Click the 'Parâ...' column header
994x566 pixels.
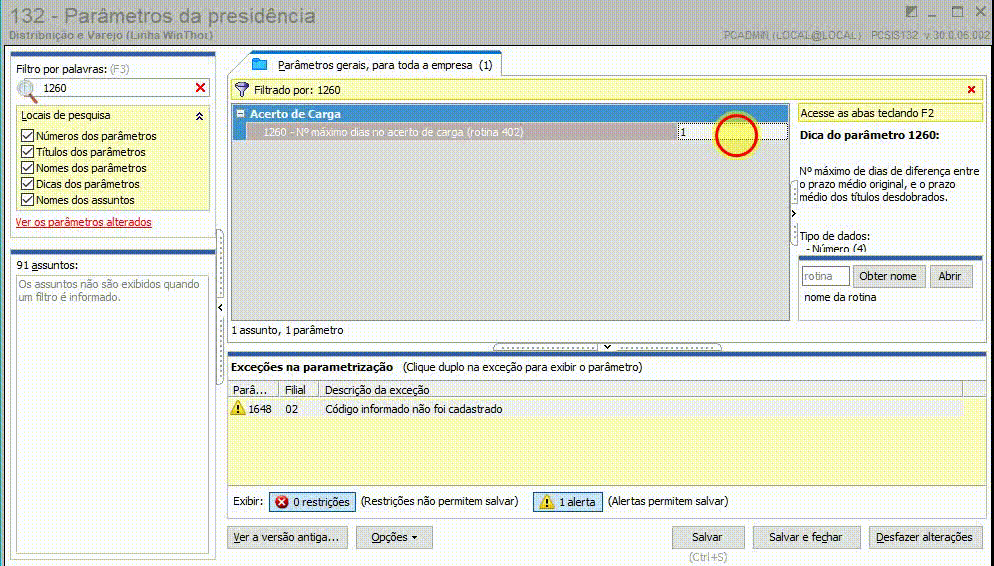point(254,390)
